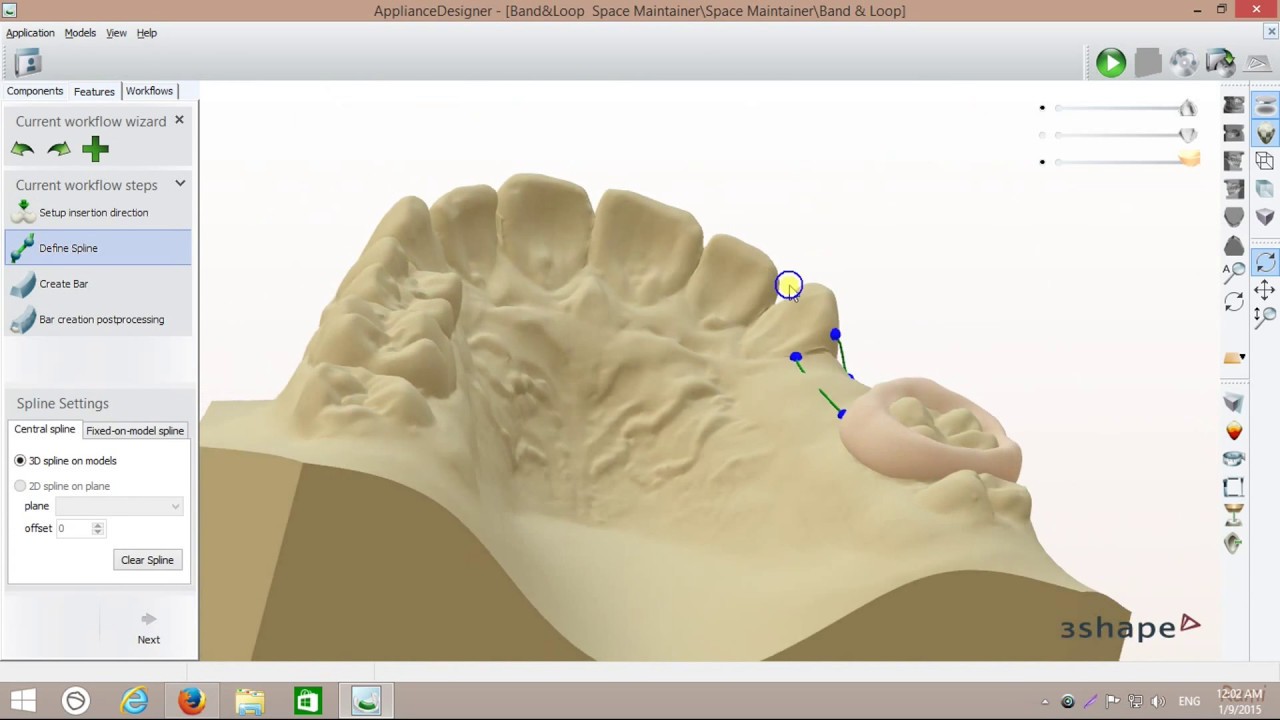Click the reset rotation arrows icon
Screen dimensions: 1280x720
(x=1234, y=300)
